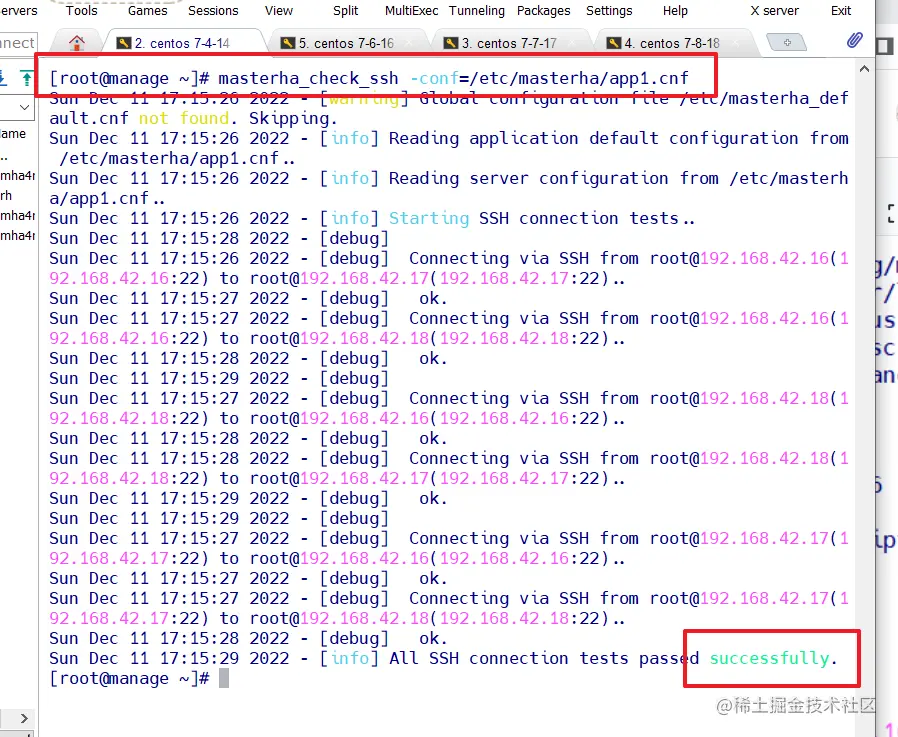Select the '..' parent folder entry

pos(4,155)
